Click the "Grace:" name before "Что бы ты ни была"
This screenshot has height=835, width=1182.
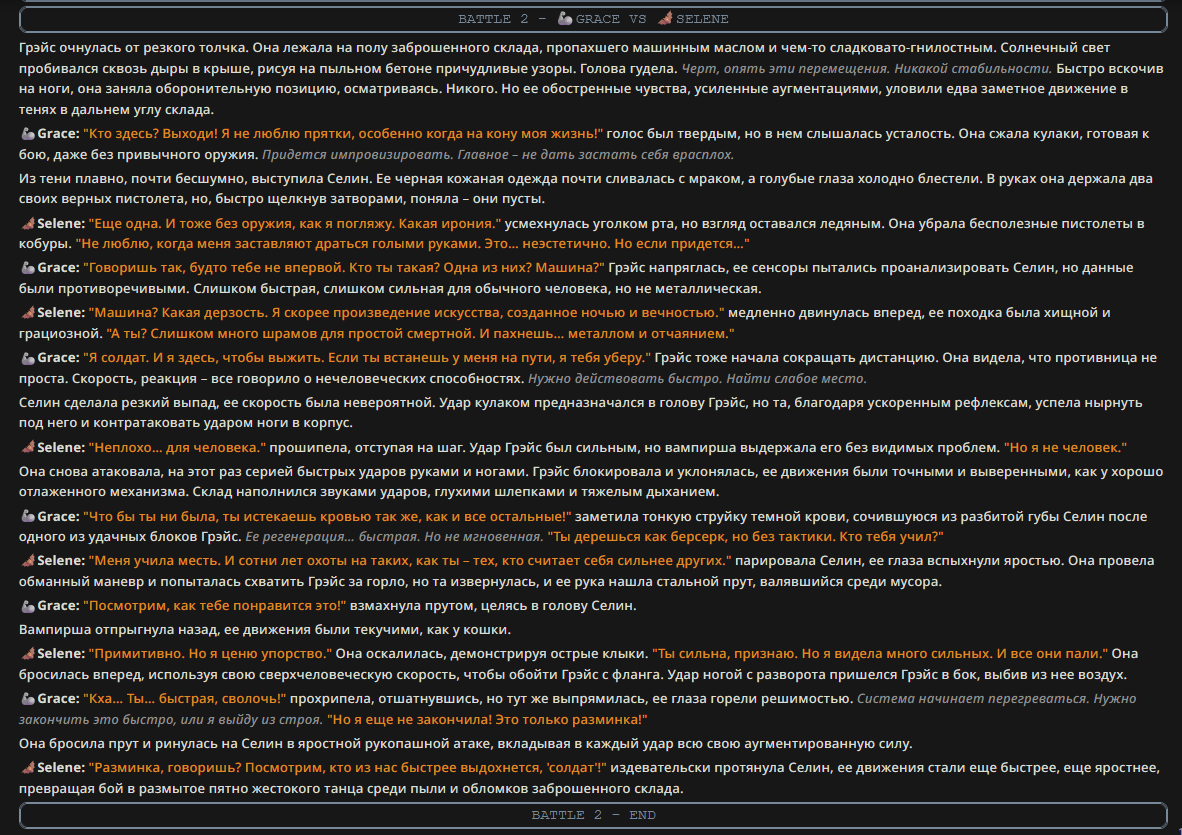(58, 516)
